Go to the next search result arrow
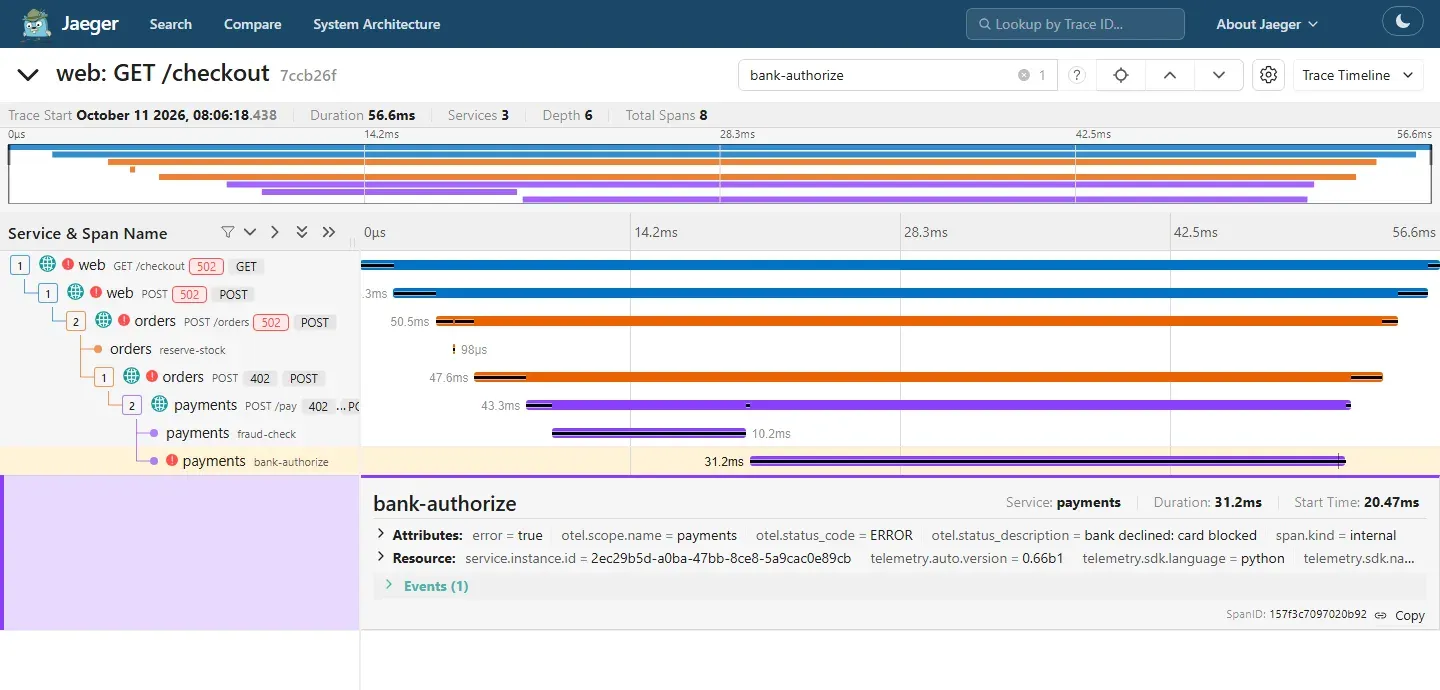This screenshot has width=1440, height=690. tap(1219, 75)
